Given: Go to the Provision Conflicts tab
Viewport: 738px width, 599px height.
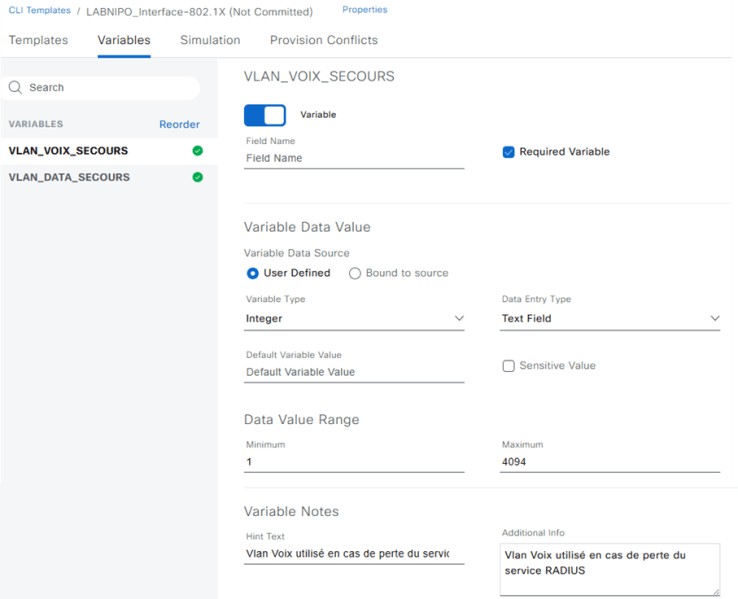Looking at the screenshot, I should [323, 40].
